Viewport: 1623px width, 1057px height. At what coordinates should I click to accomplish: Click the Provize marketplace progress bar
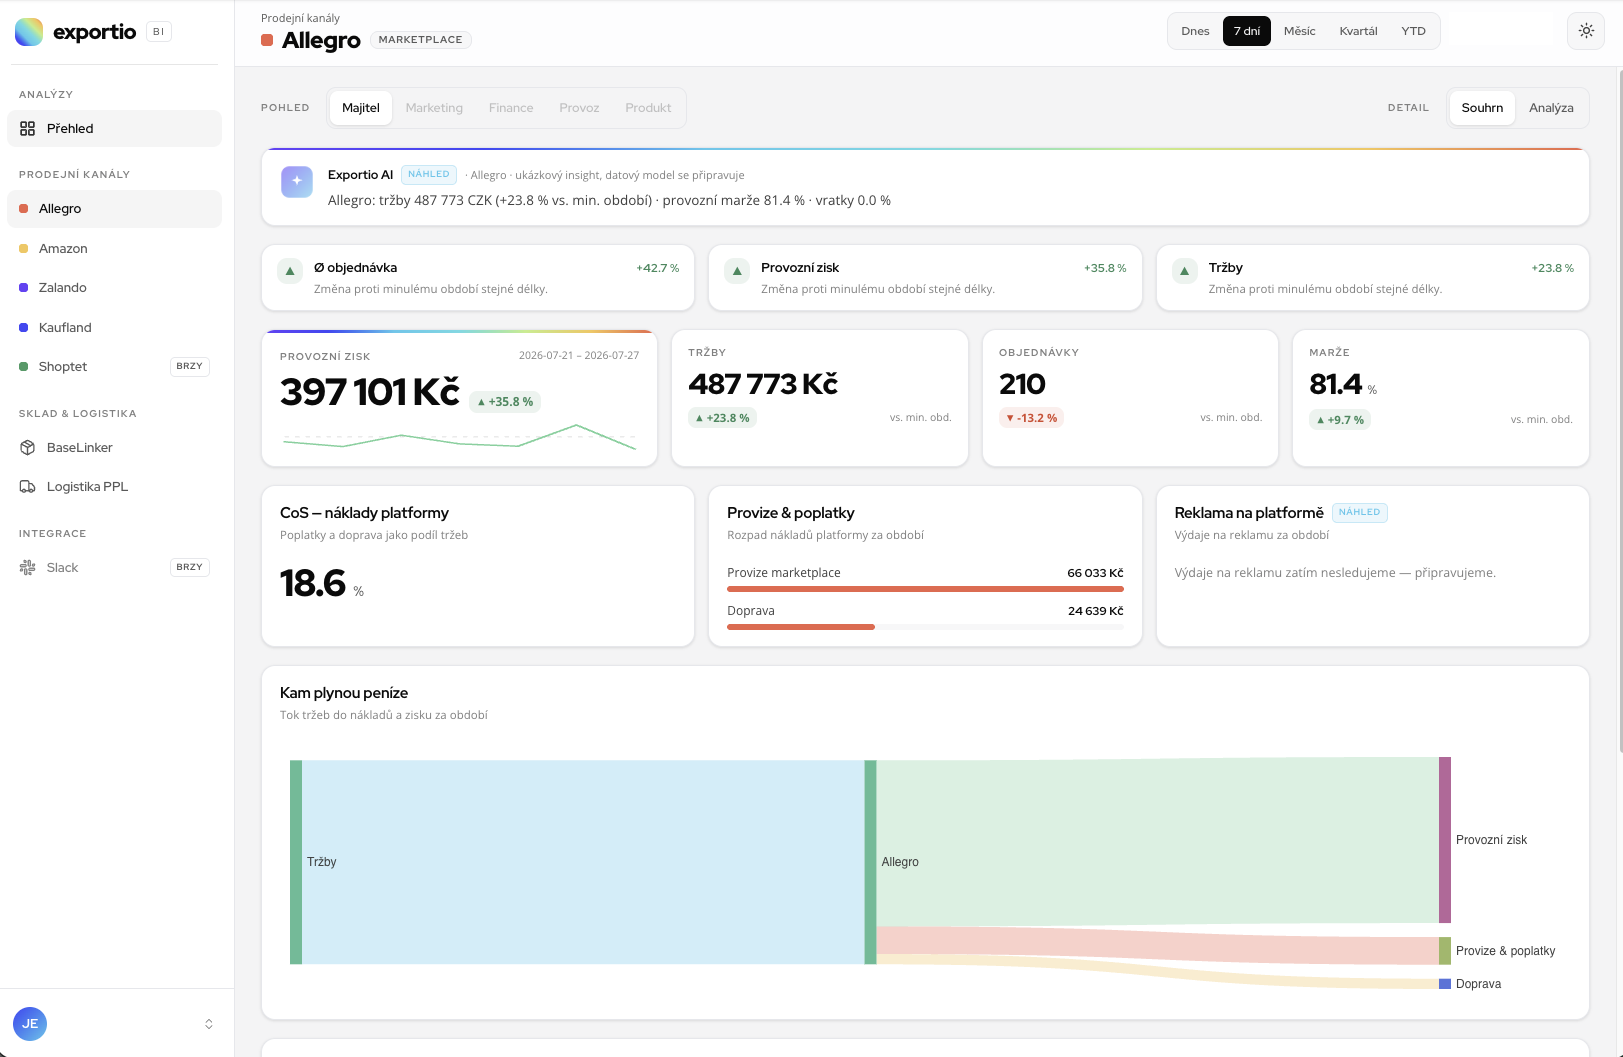[x=925, y=589]
